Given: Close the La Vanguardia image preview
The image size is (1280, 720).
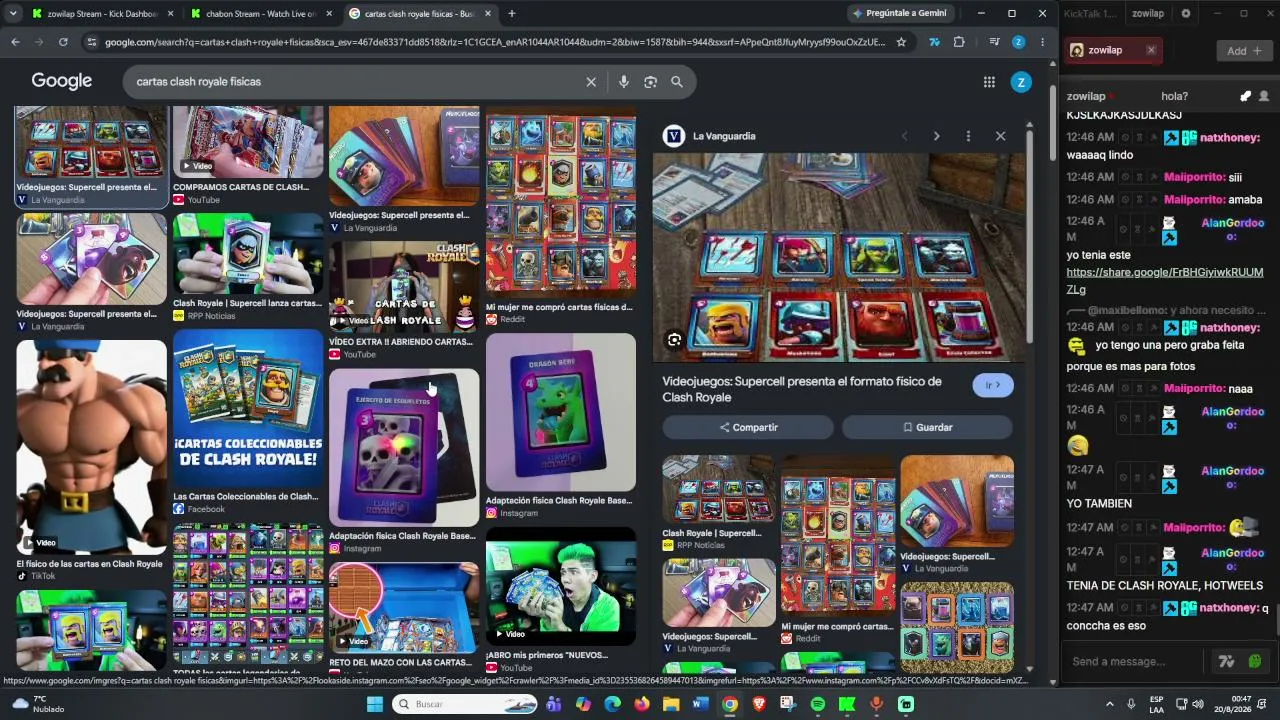Looking at the screenshot, I should [1000, 136].
